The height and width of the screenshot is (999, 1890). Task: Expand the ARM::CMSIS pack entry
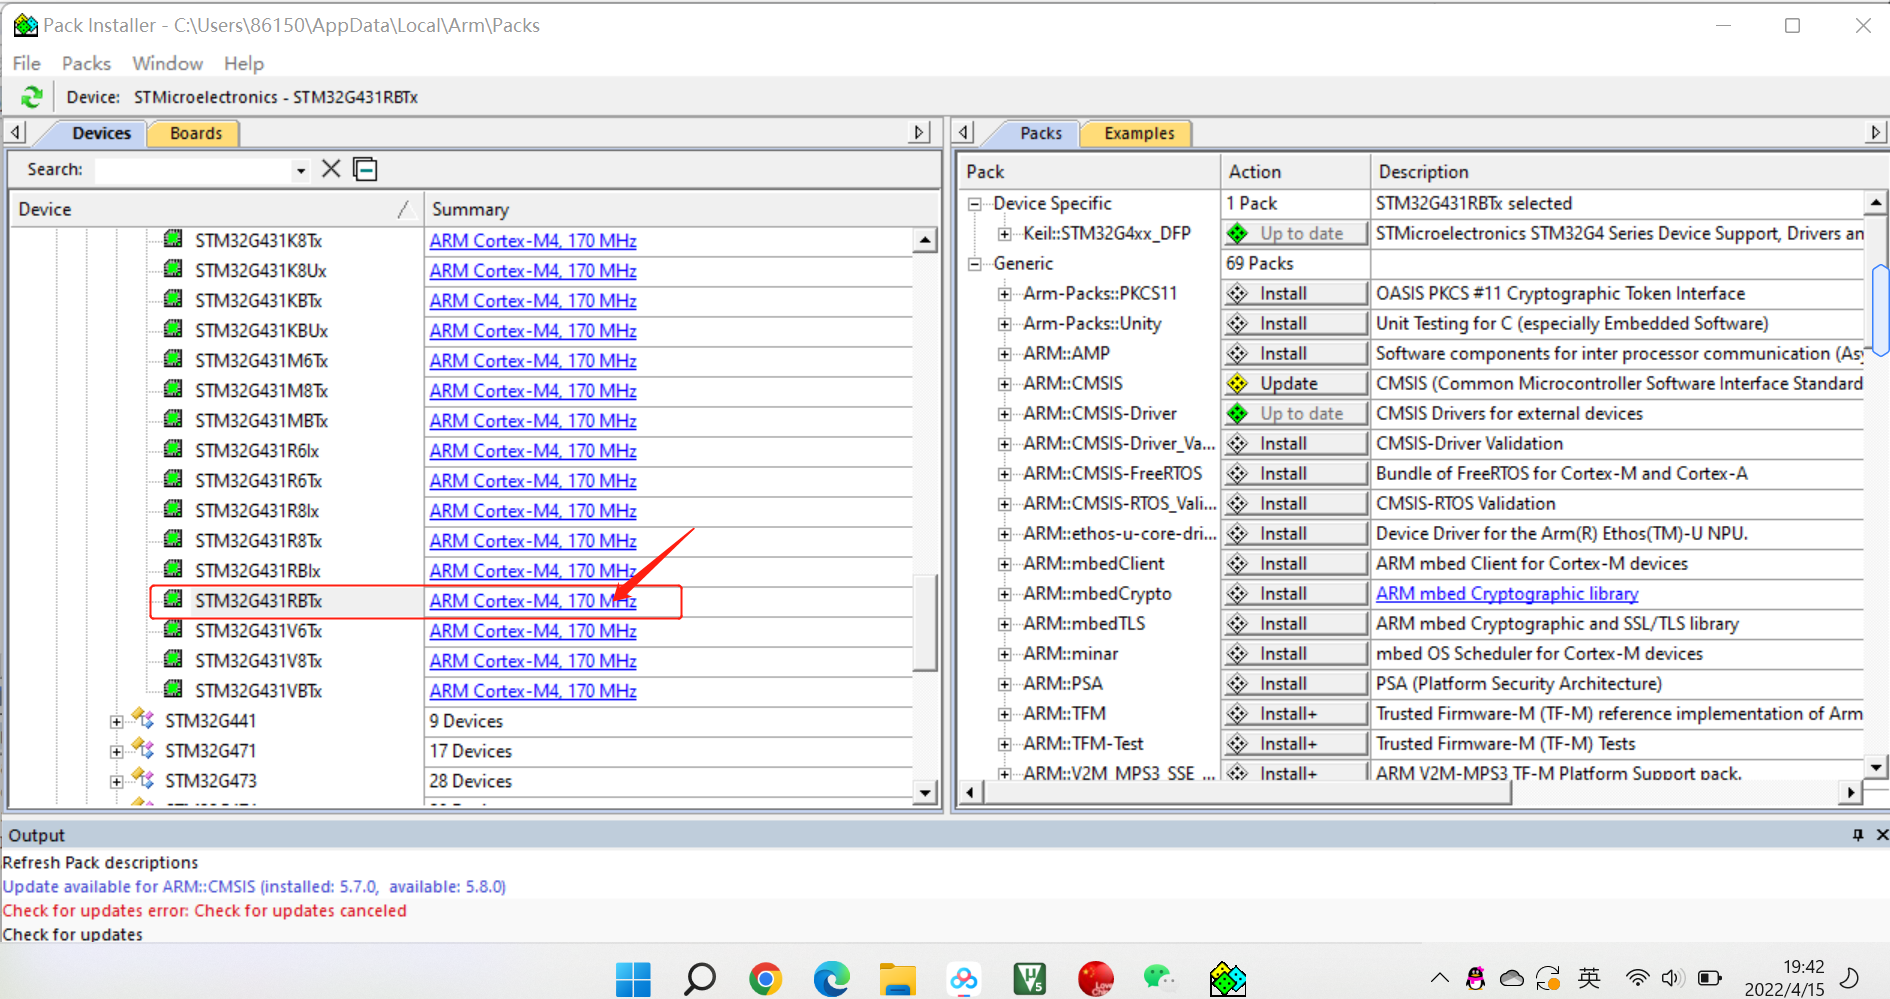1004,384
